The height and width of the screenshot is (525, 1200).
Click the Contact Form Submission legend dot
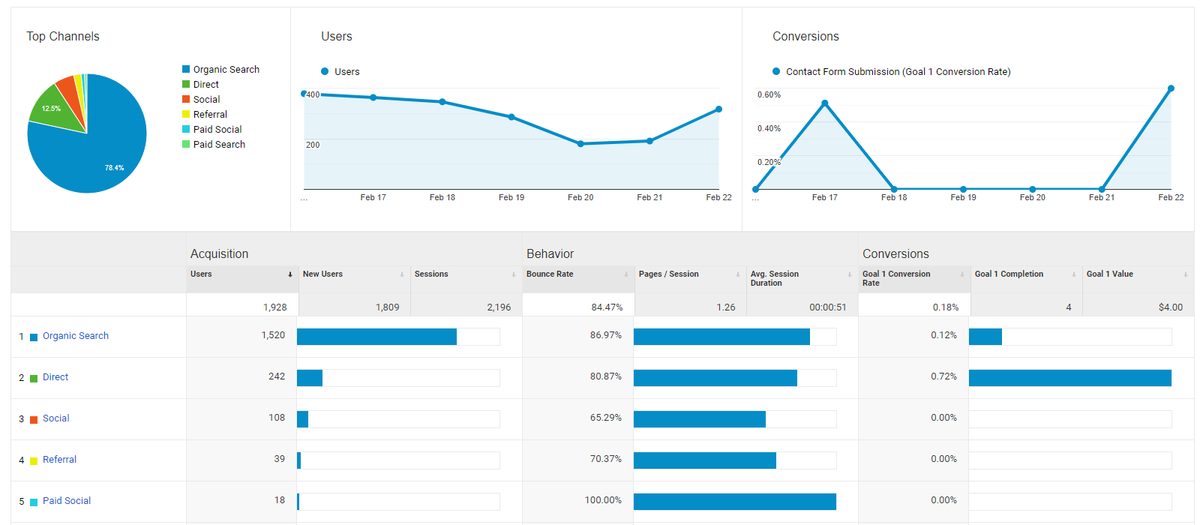pyautogui.click(x=777, y=71)
